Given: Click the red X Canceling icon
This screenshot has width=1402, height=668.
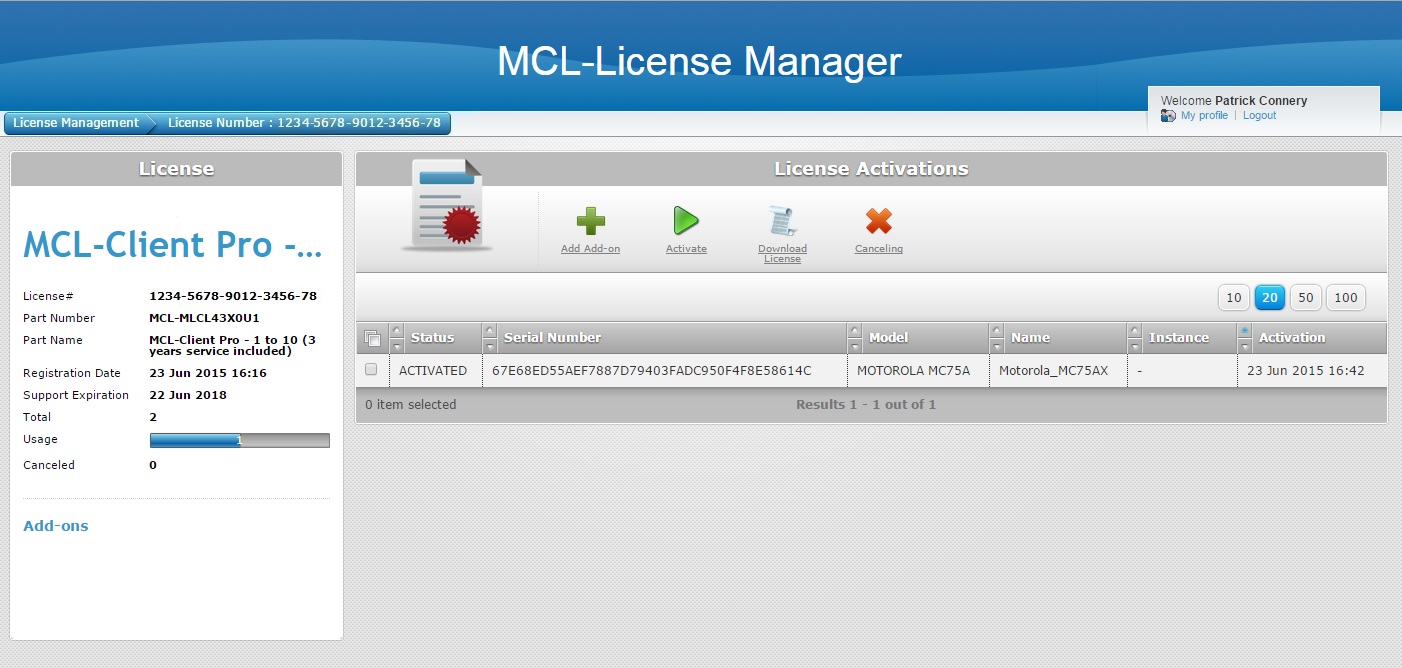Looking at the screenshot, I should tap(878, 221).
